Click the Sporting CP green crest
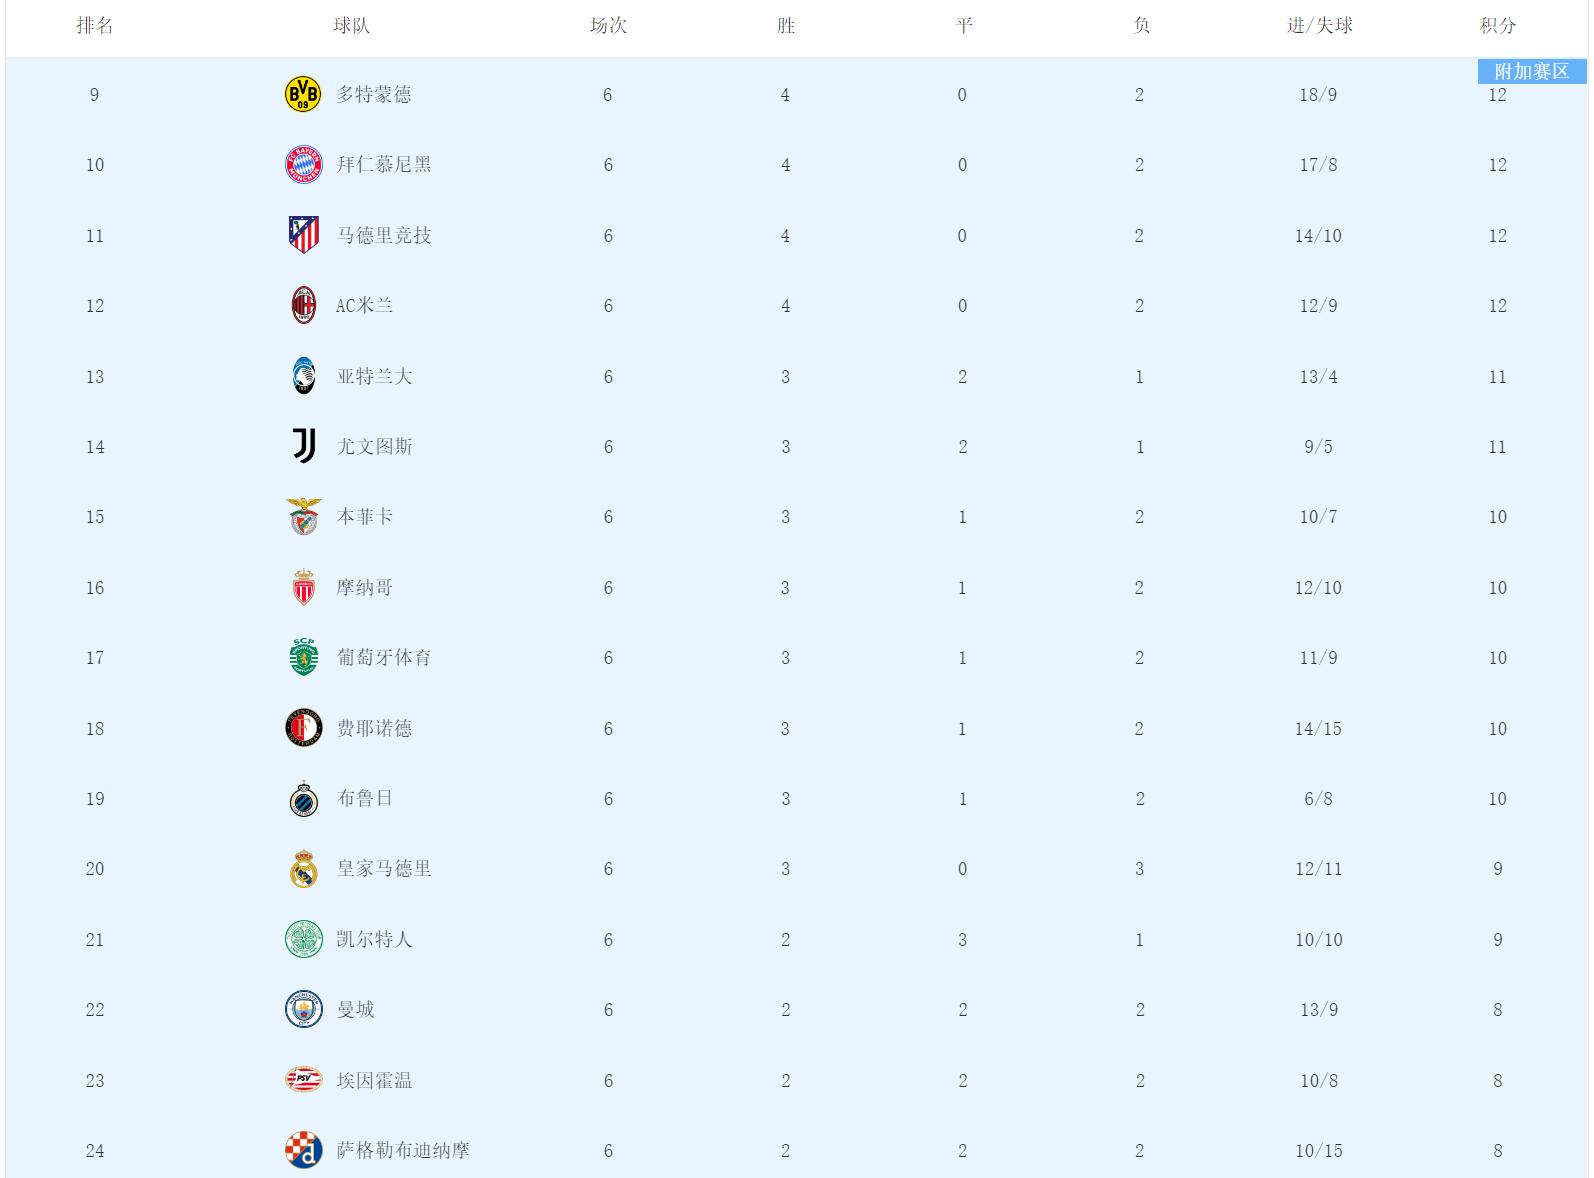The width and height of the screenshot is (1594, 1178). [303, 657]
